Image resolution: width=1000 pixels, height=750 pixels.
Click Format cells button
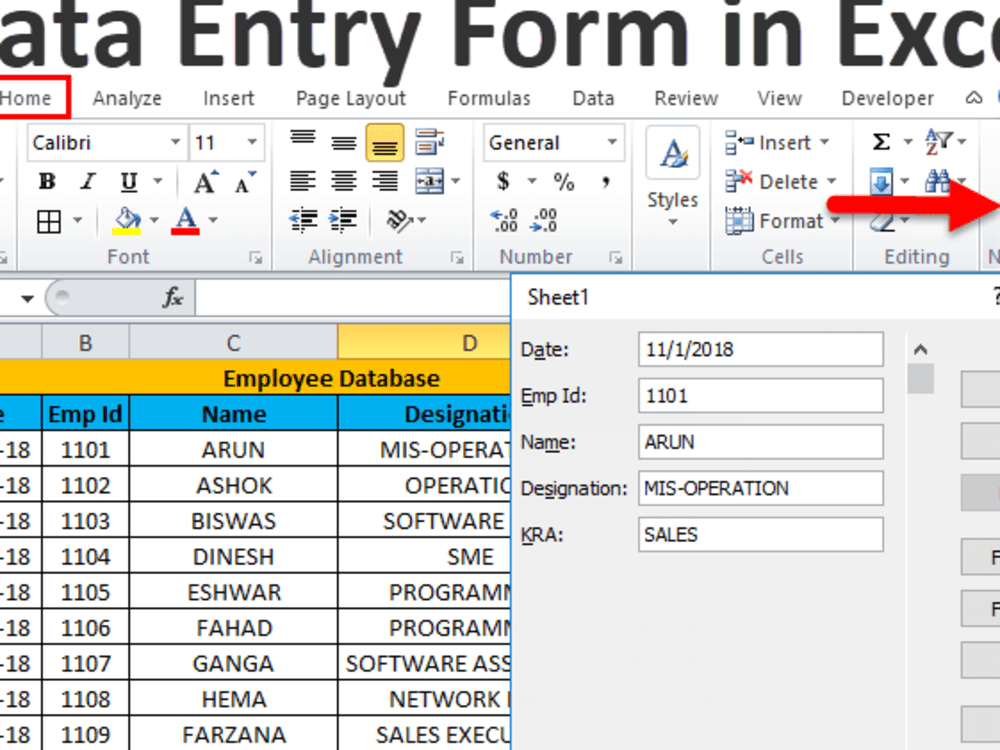(x=783, y=221)
